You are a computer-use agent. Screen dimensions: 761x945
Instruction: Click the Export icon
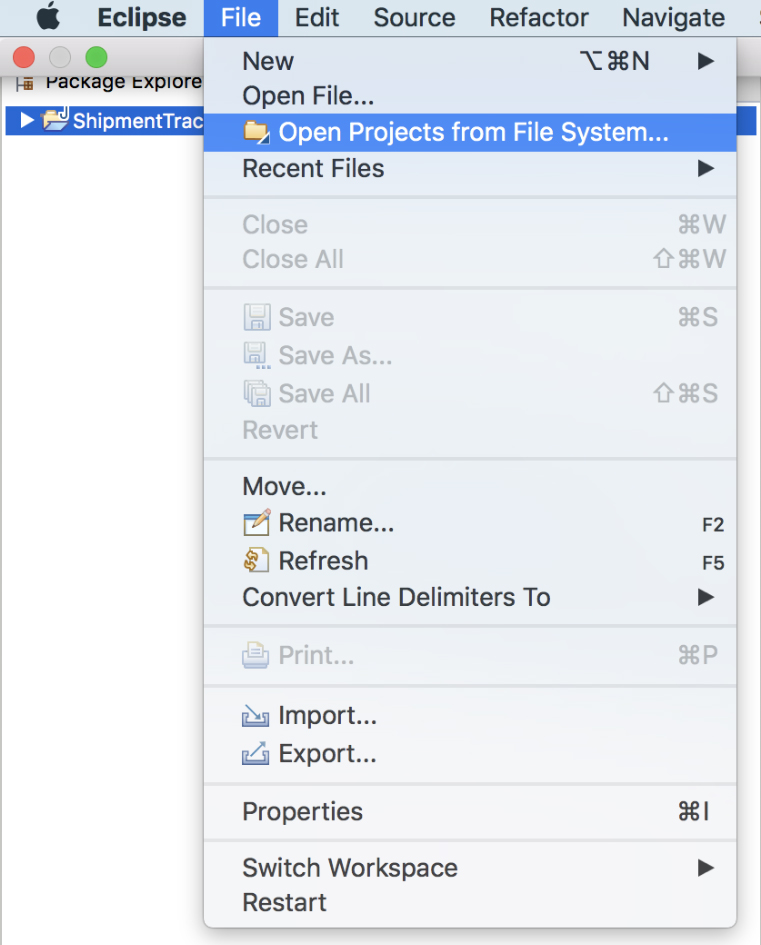(256, 753)
